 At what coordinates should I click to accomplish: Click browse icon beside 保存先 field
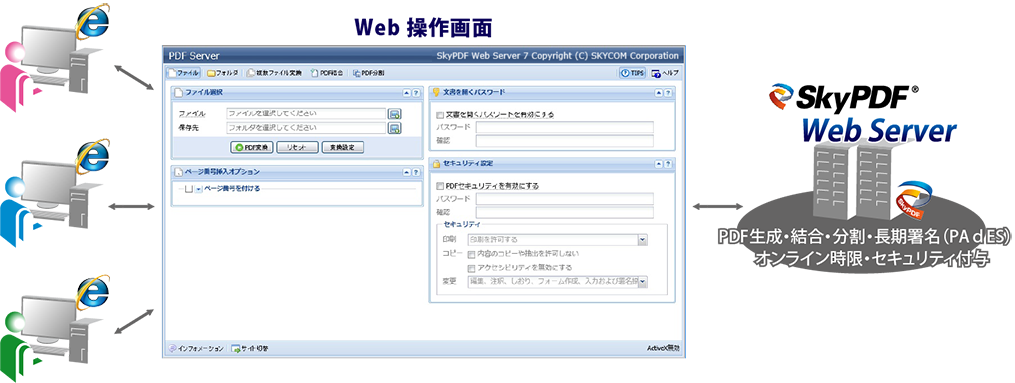[x=394, y=127]
